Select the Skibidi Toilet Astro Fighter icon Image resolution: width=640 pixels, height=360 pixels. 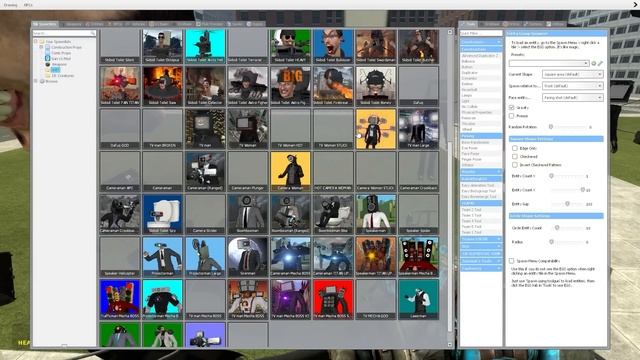point(248,86)
